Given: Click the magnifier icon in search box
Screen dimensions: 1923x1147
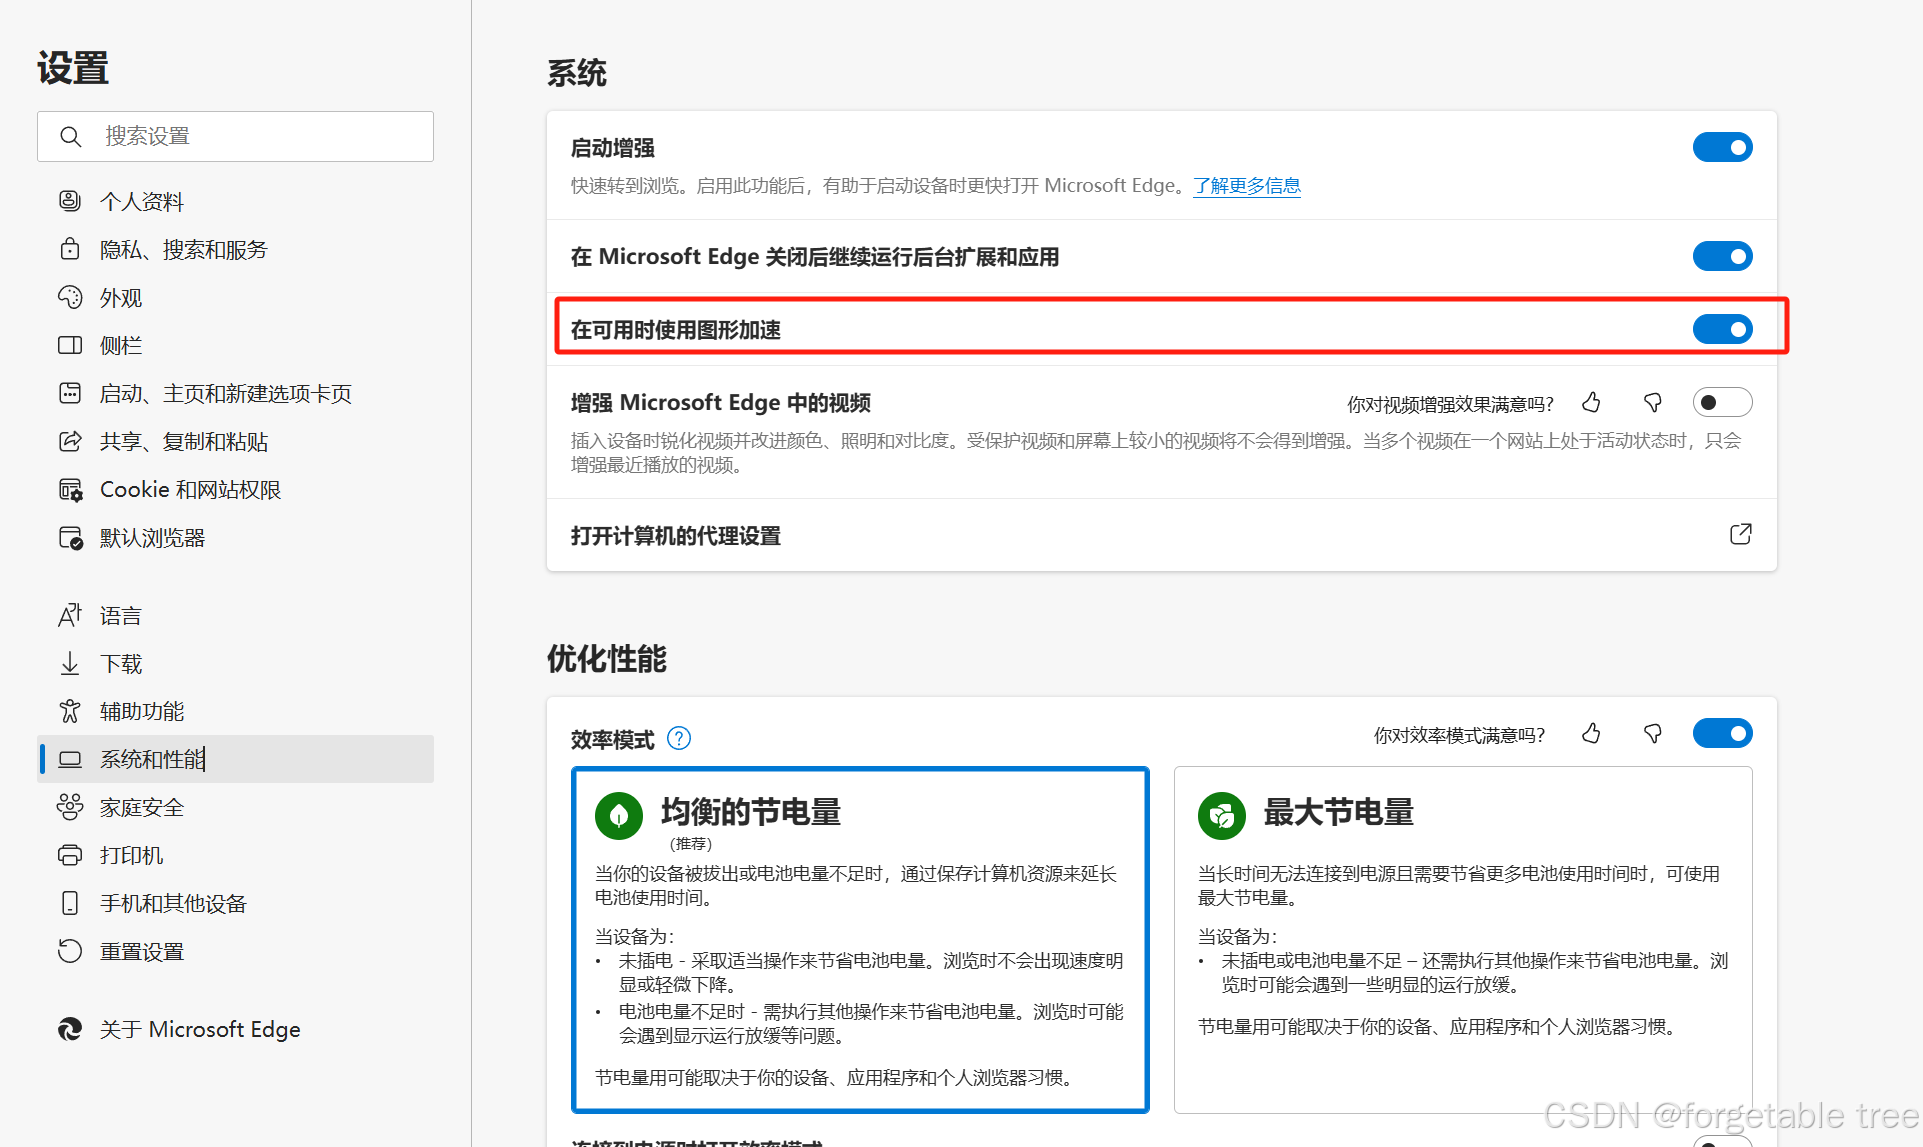Looking at the screenshot, I should (x=70, y=136).
